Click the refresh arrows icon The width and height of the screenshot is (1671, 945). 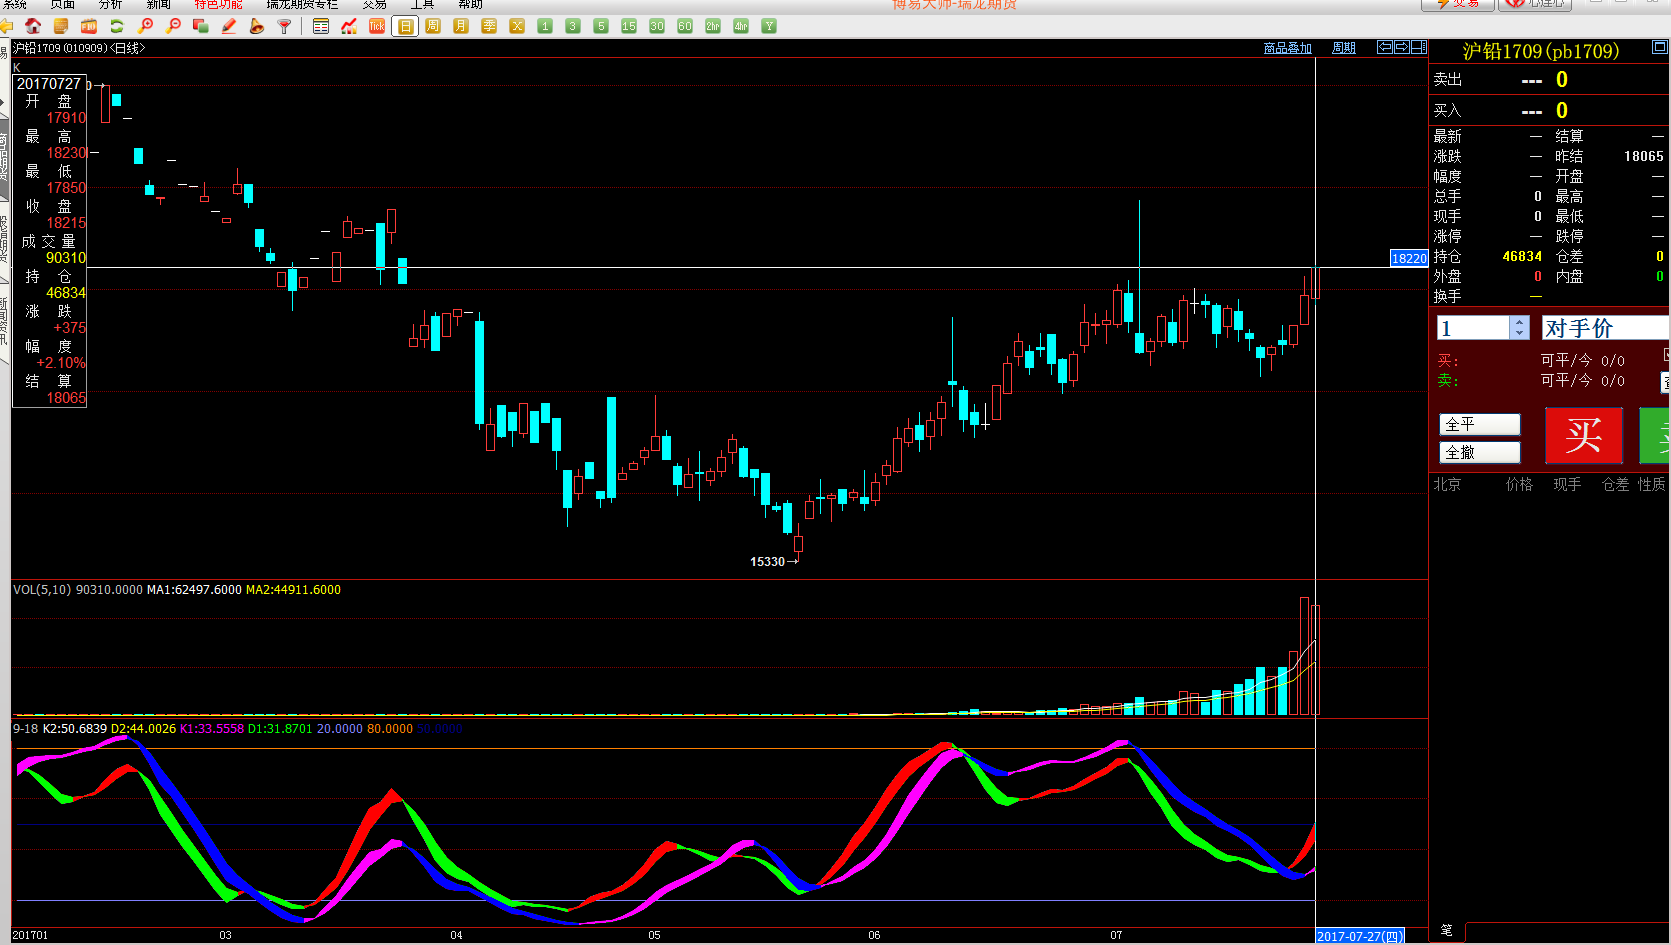117,26
